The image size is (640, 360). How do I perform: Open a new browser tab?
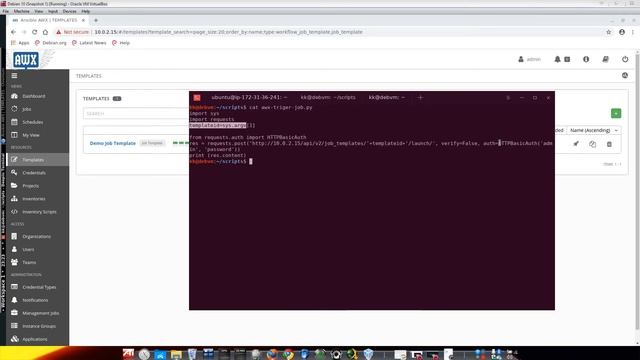tap(96, 20)
